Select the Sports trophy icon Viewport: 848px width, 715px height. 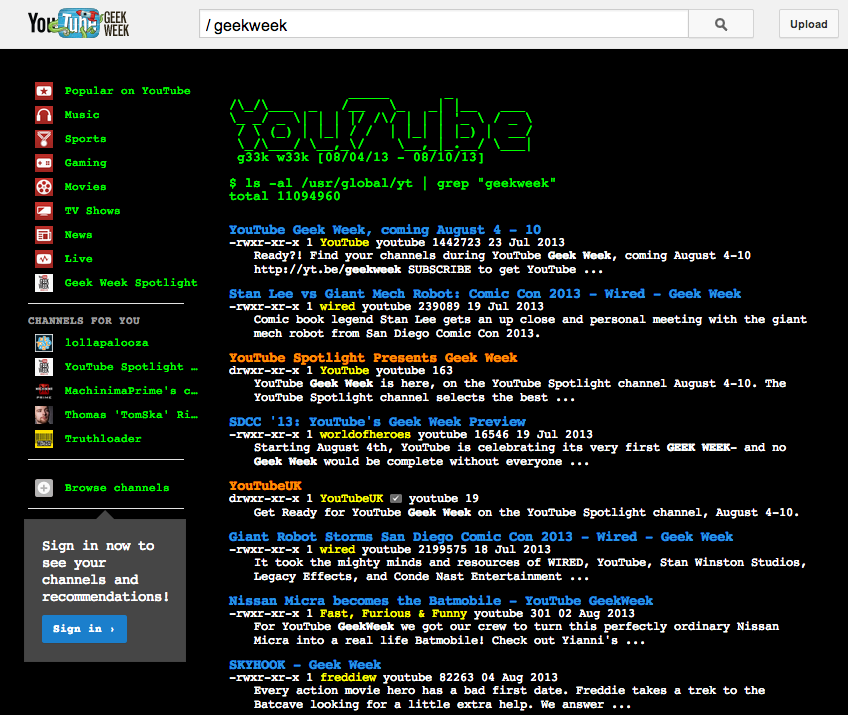pyautogui.click(x=44, y=139)
